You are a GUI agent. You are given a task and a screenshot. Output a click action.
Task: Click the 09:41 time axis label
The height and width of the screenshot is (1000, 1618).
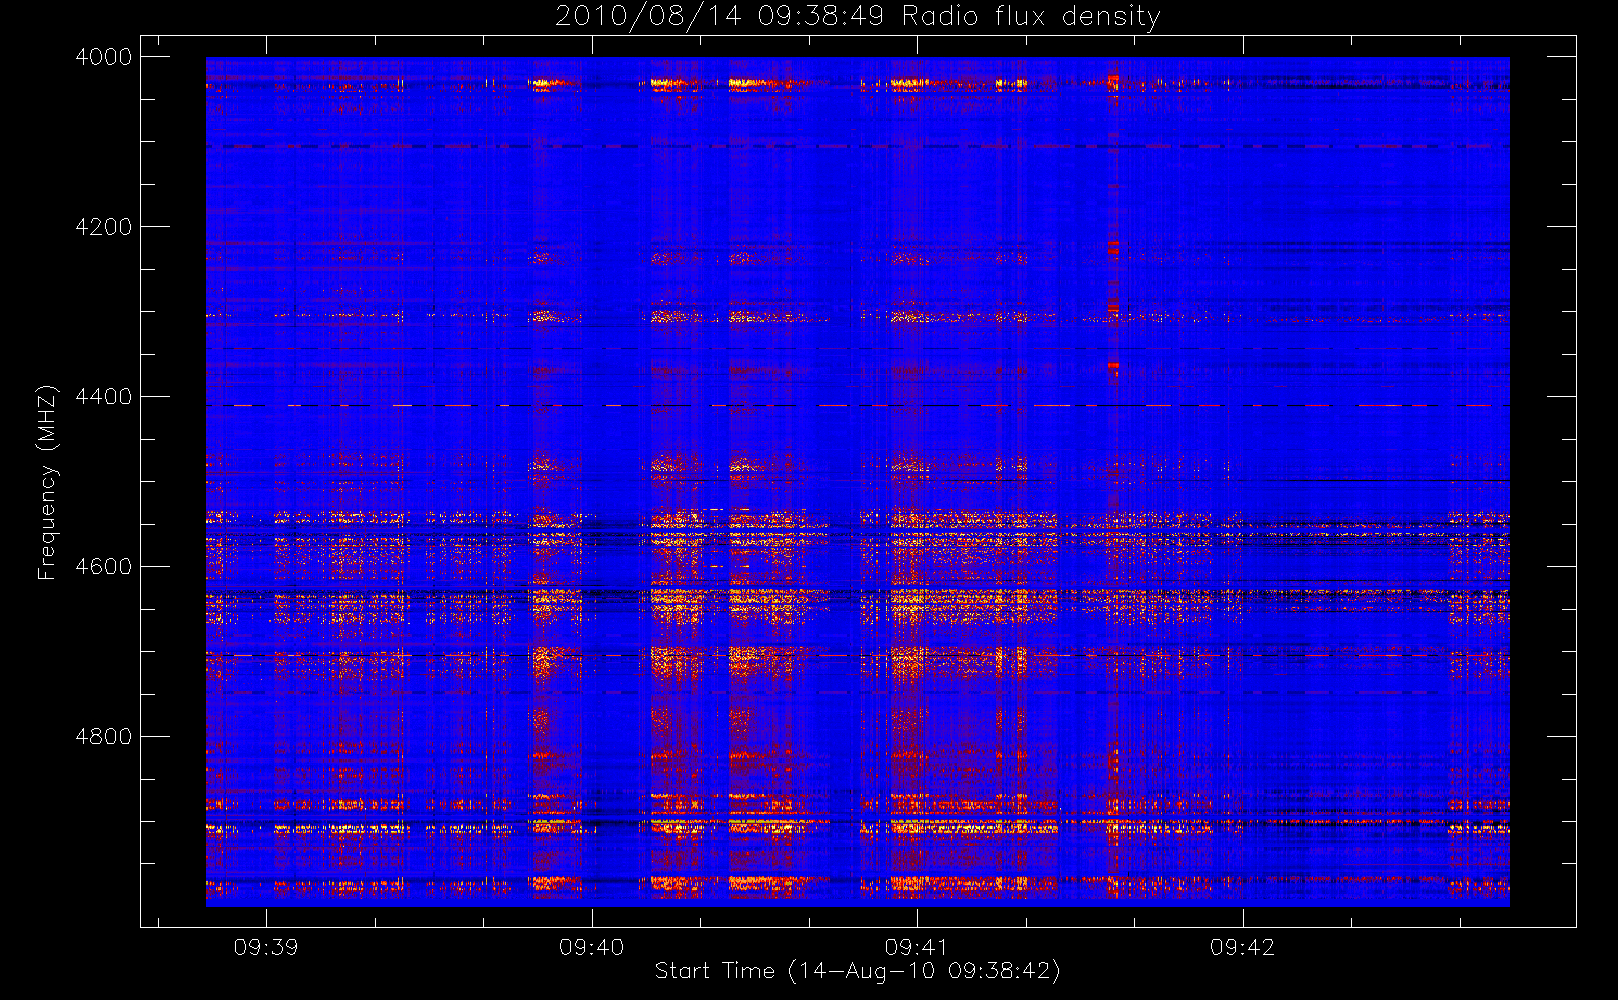click(917, 947)
